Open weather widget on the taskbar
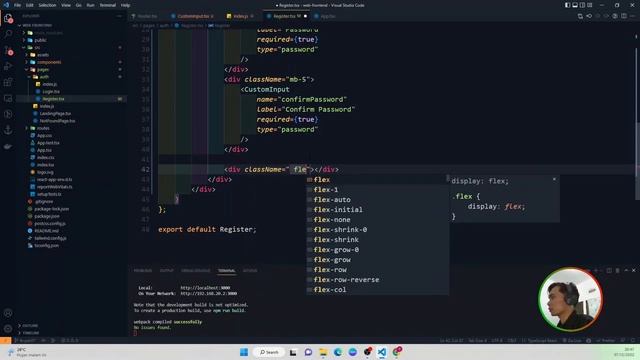Screen dimensions: 640x360 click(27, 352)
